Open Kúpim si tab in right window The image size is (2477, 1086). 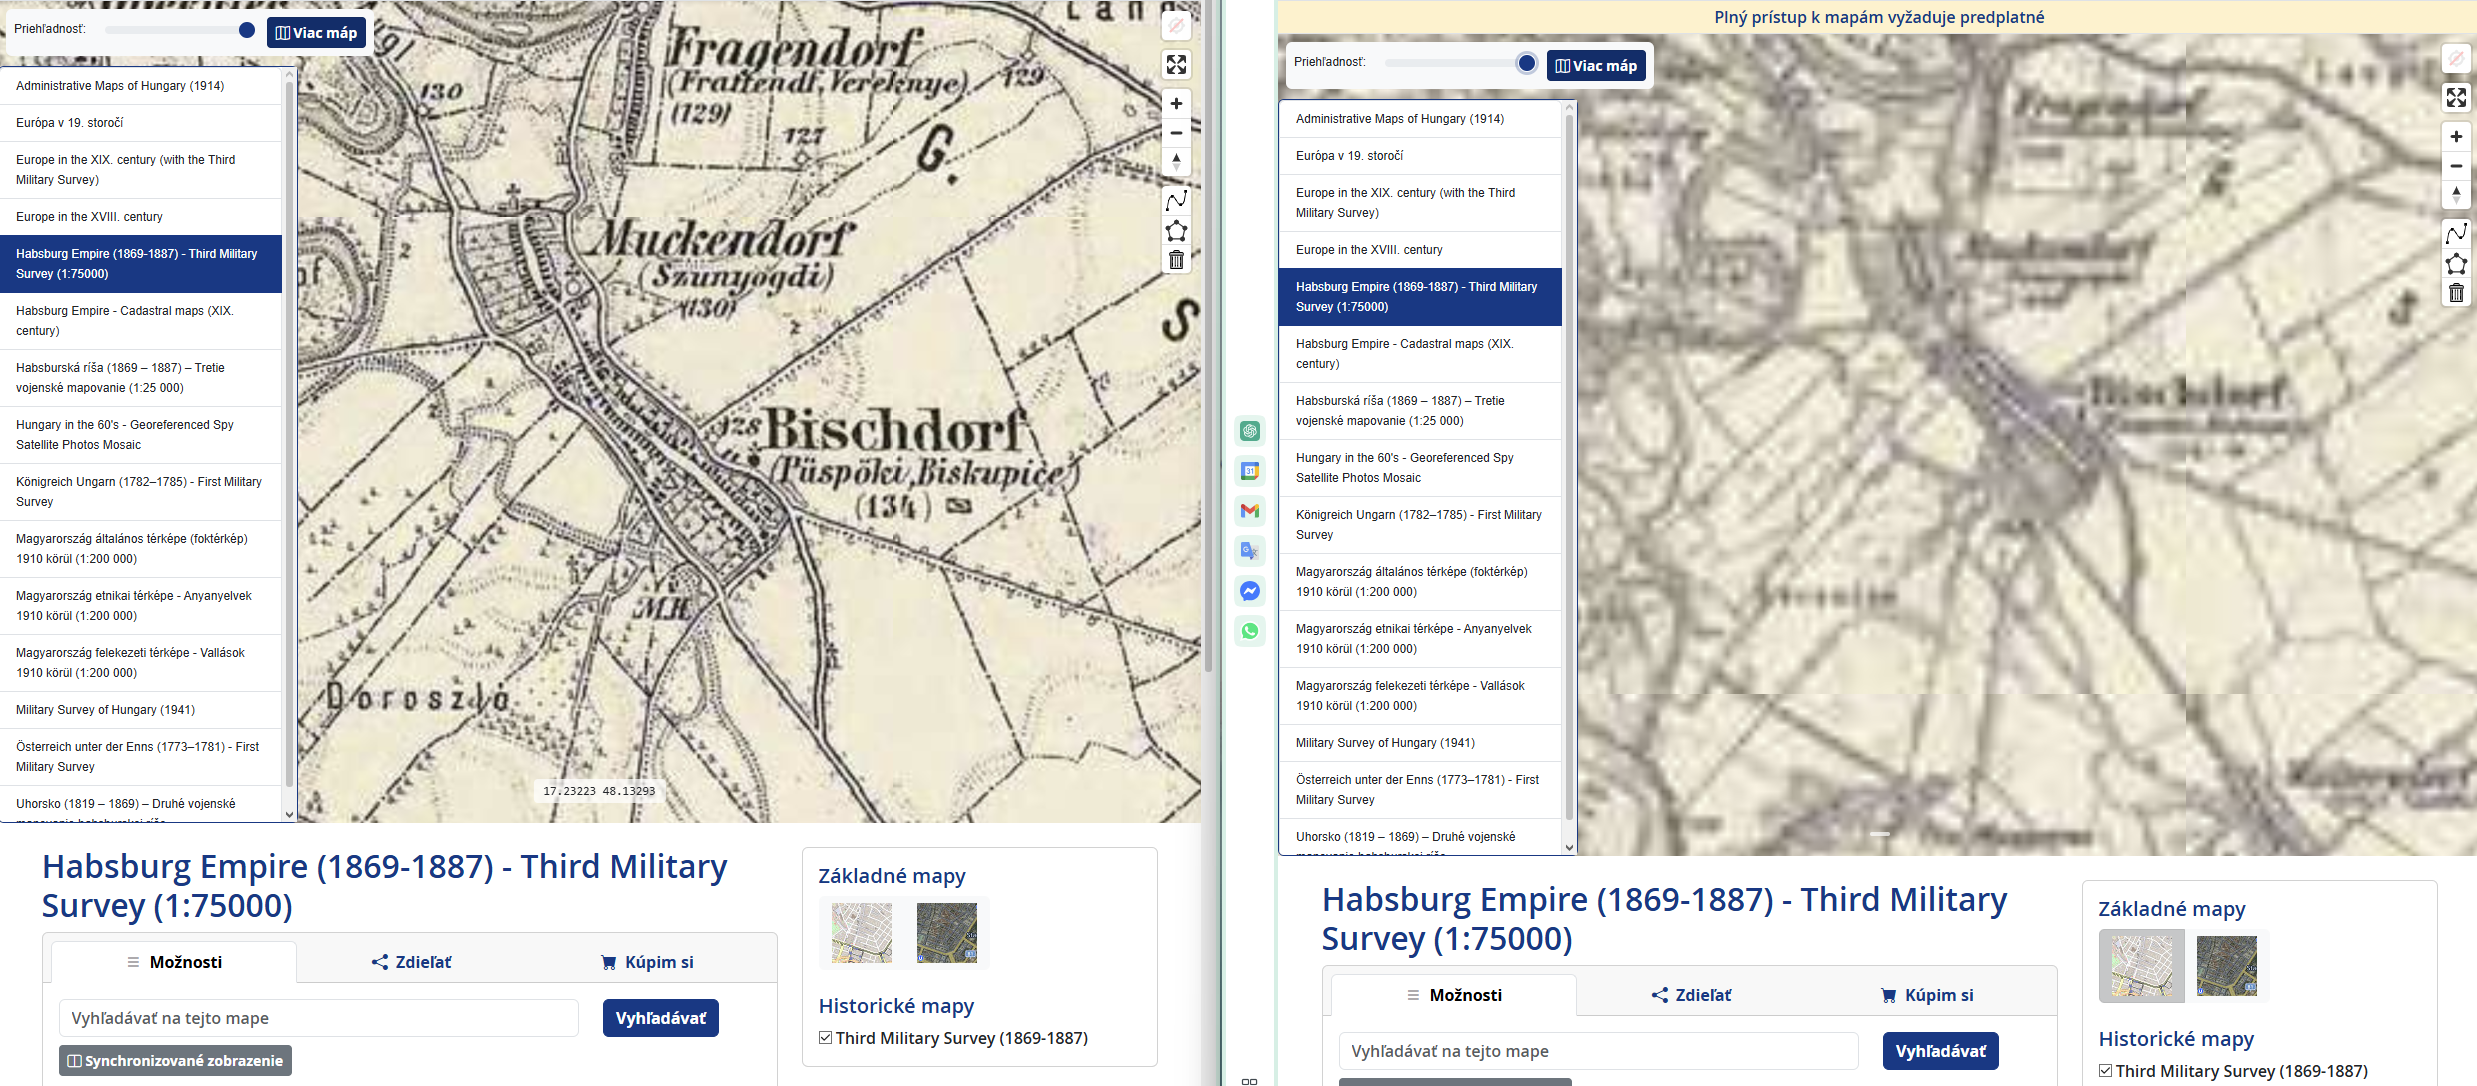1927,995
